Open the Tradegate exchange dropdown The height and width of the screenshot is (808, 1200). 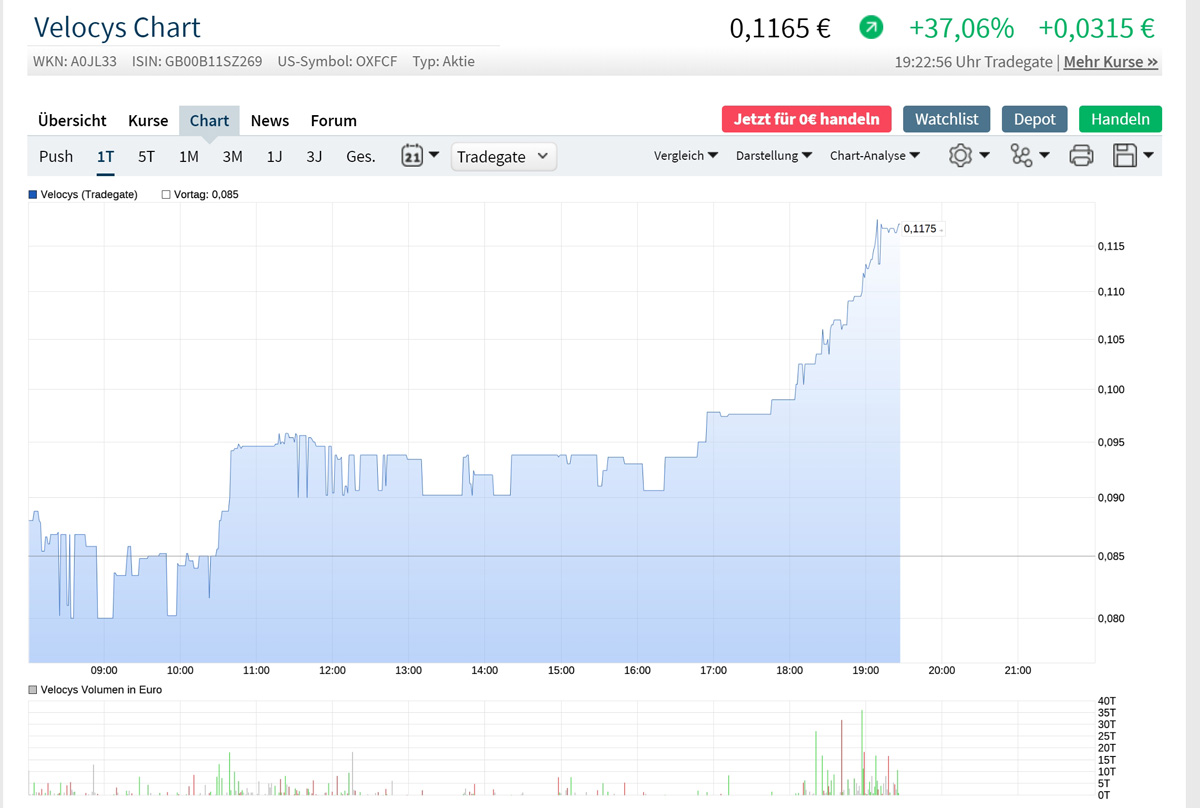[504, 156]
